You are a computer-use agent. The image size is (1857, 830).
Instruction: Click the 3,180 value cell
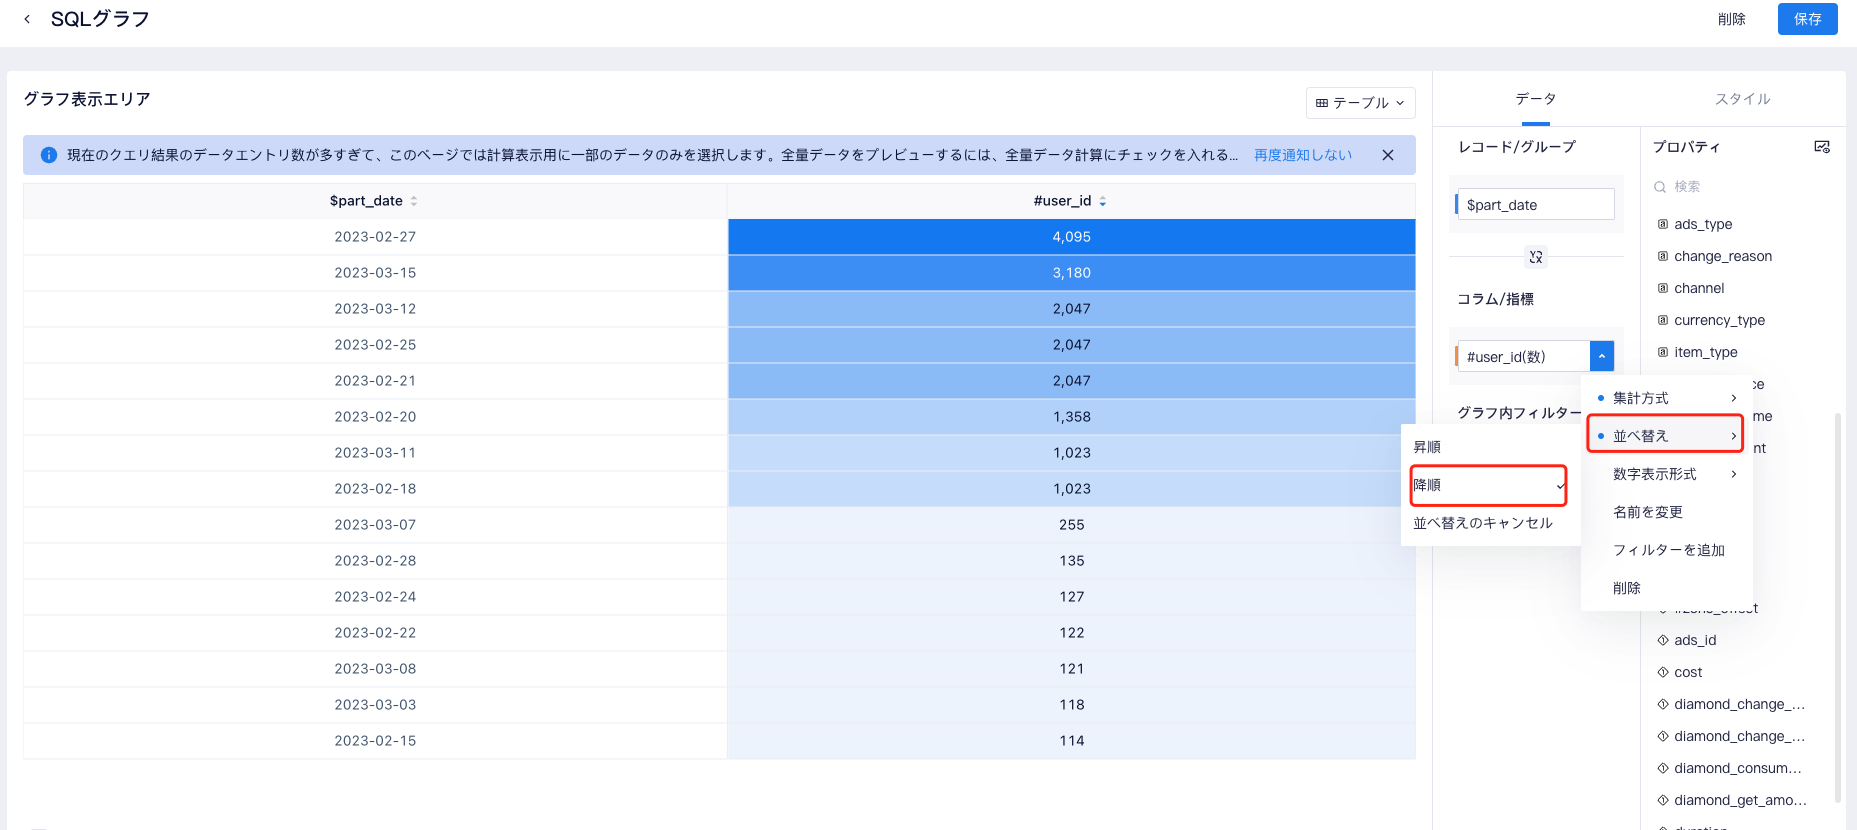coord(1071,273)
